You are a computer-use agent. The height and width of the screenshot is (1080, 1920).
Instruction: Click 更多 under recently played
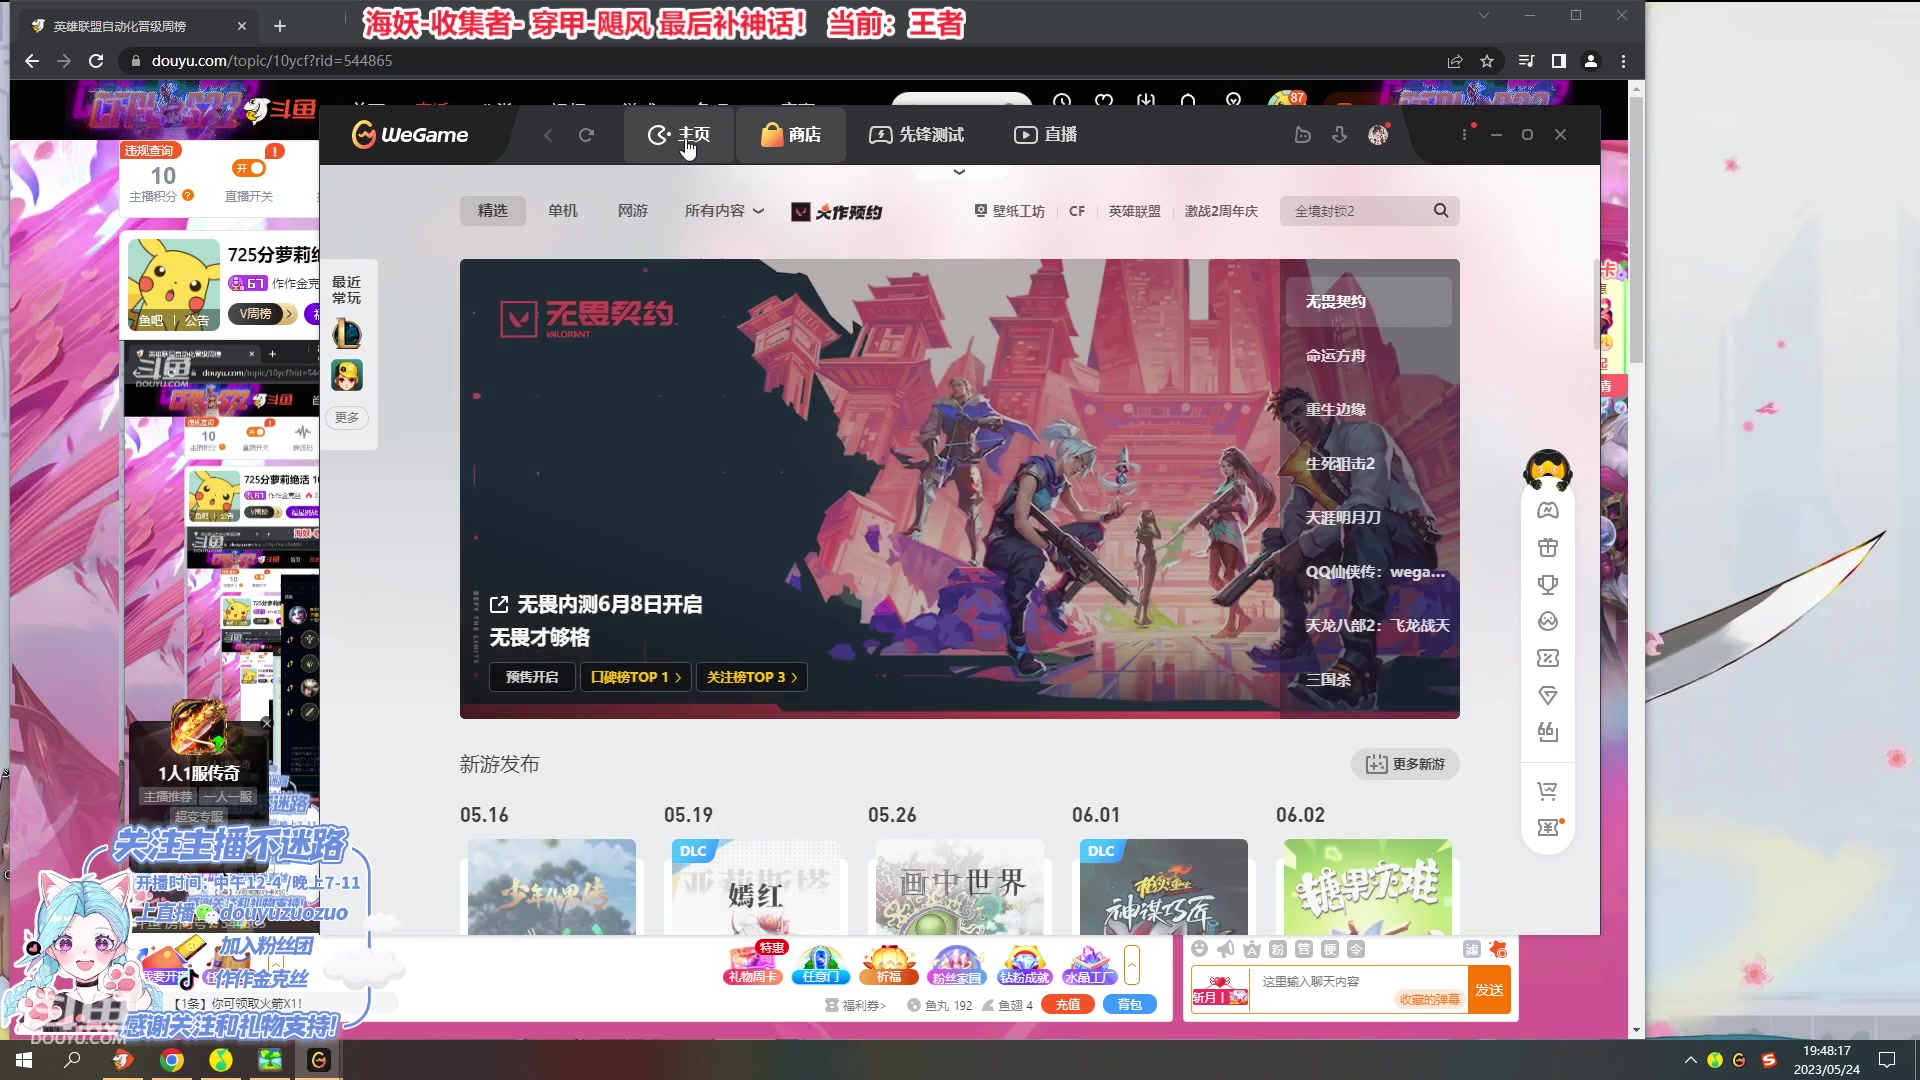point(347,417)
